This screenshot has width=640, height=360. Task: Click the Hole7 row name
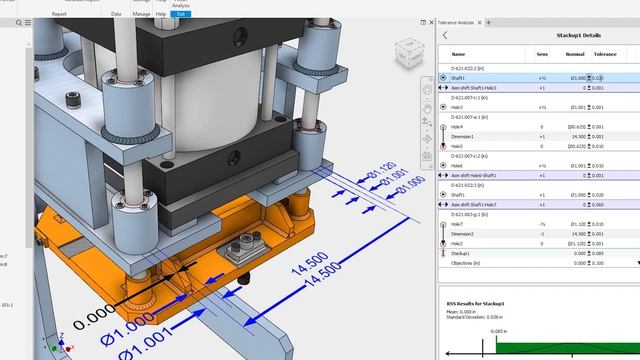pos(457,224)
